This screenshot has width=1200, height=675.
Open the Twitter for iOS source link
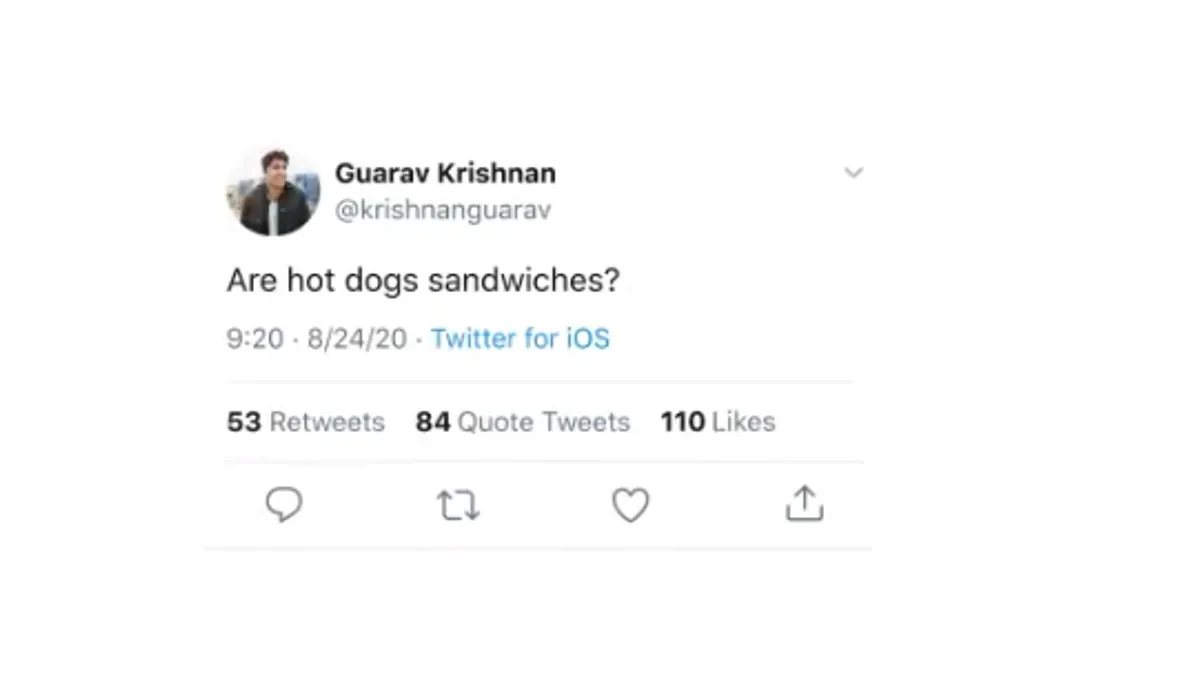520,339
